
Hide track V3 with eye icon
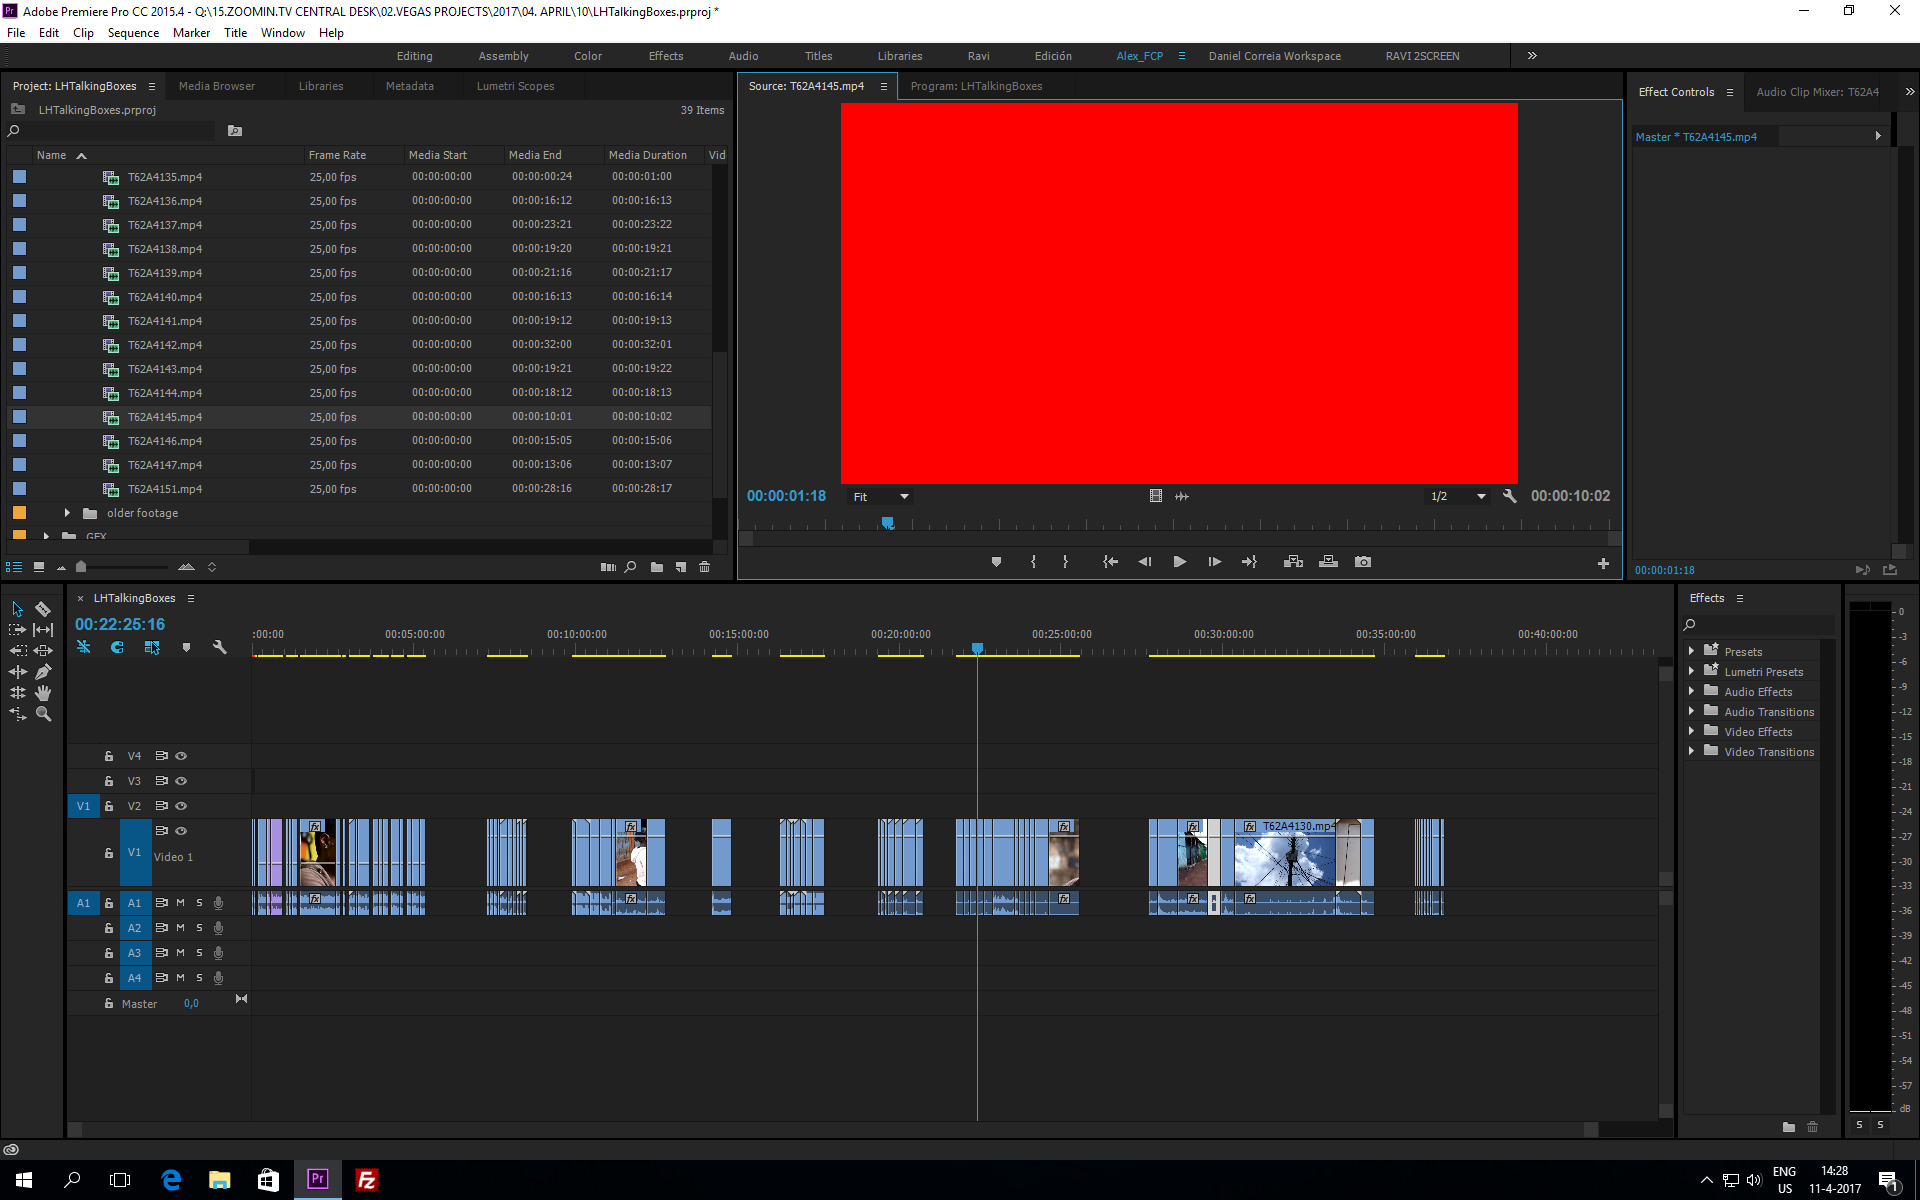click(x=181, y=781)
